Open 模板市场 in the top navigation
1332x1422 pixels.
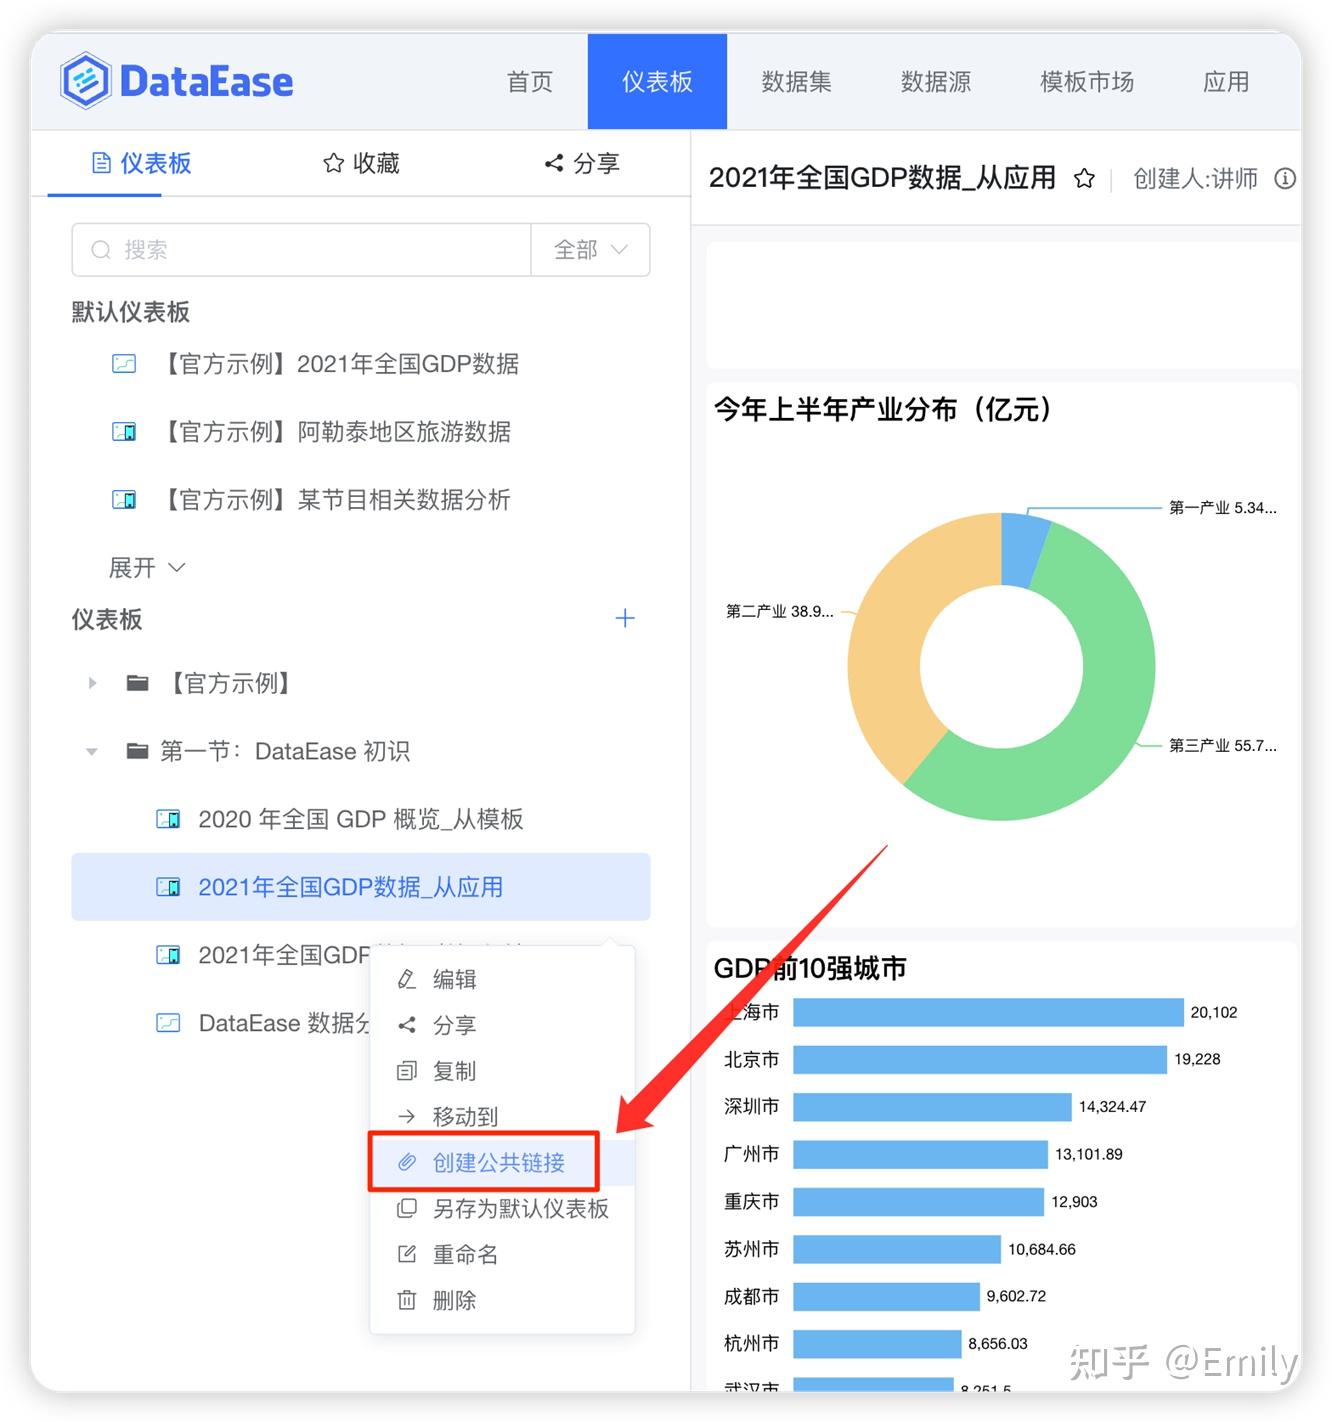pos(1086,82)
